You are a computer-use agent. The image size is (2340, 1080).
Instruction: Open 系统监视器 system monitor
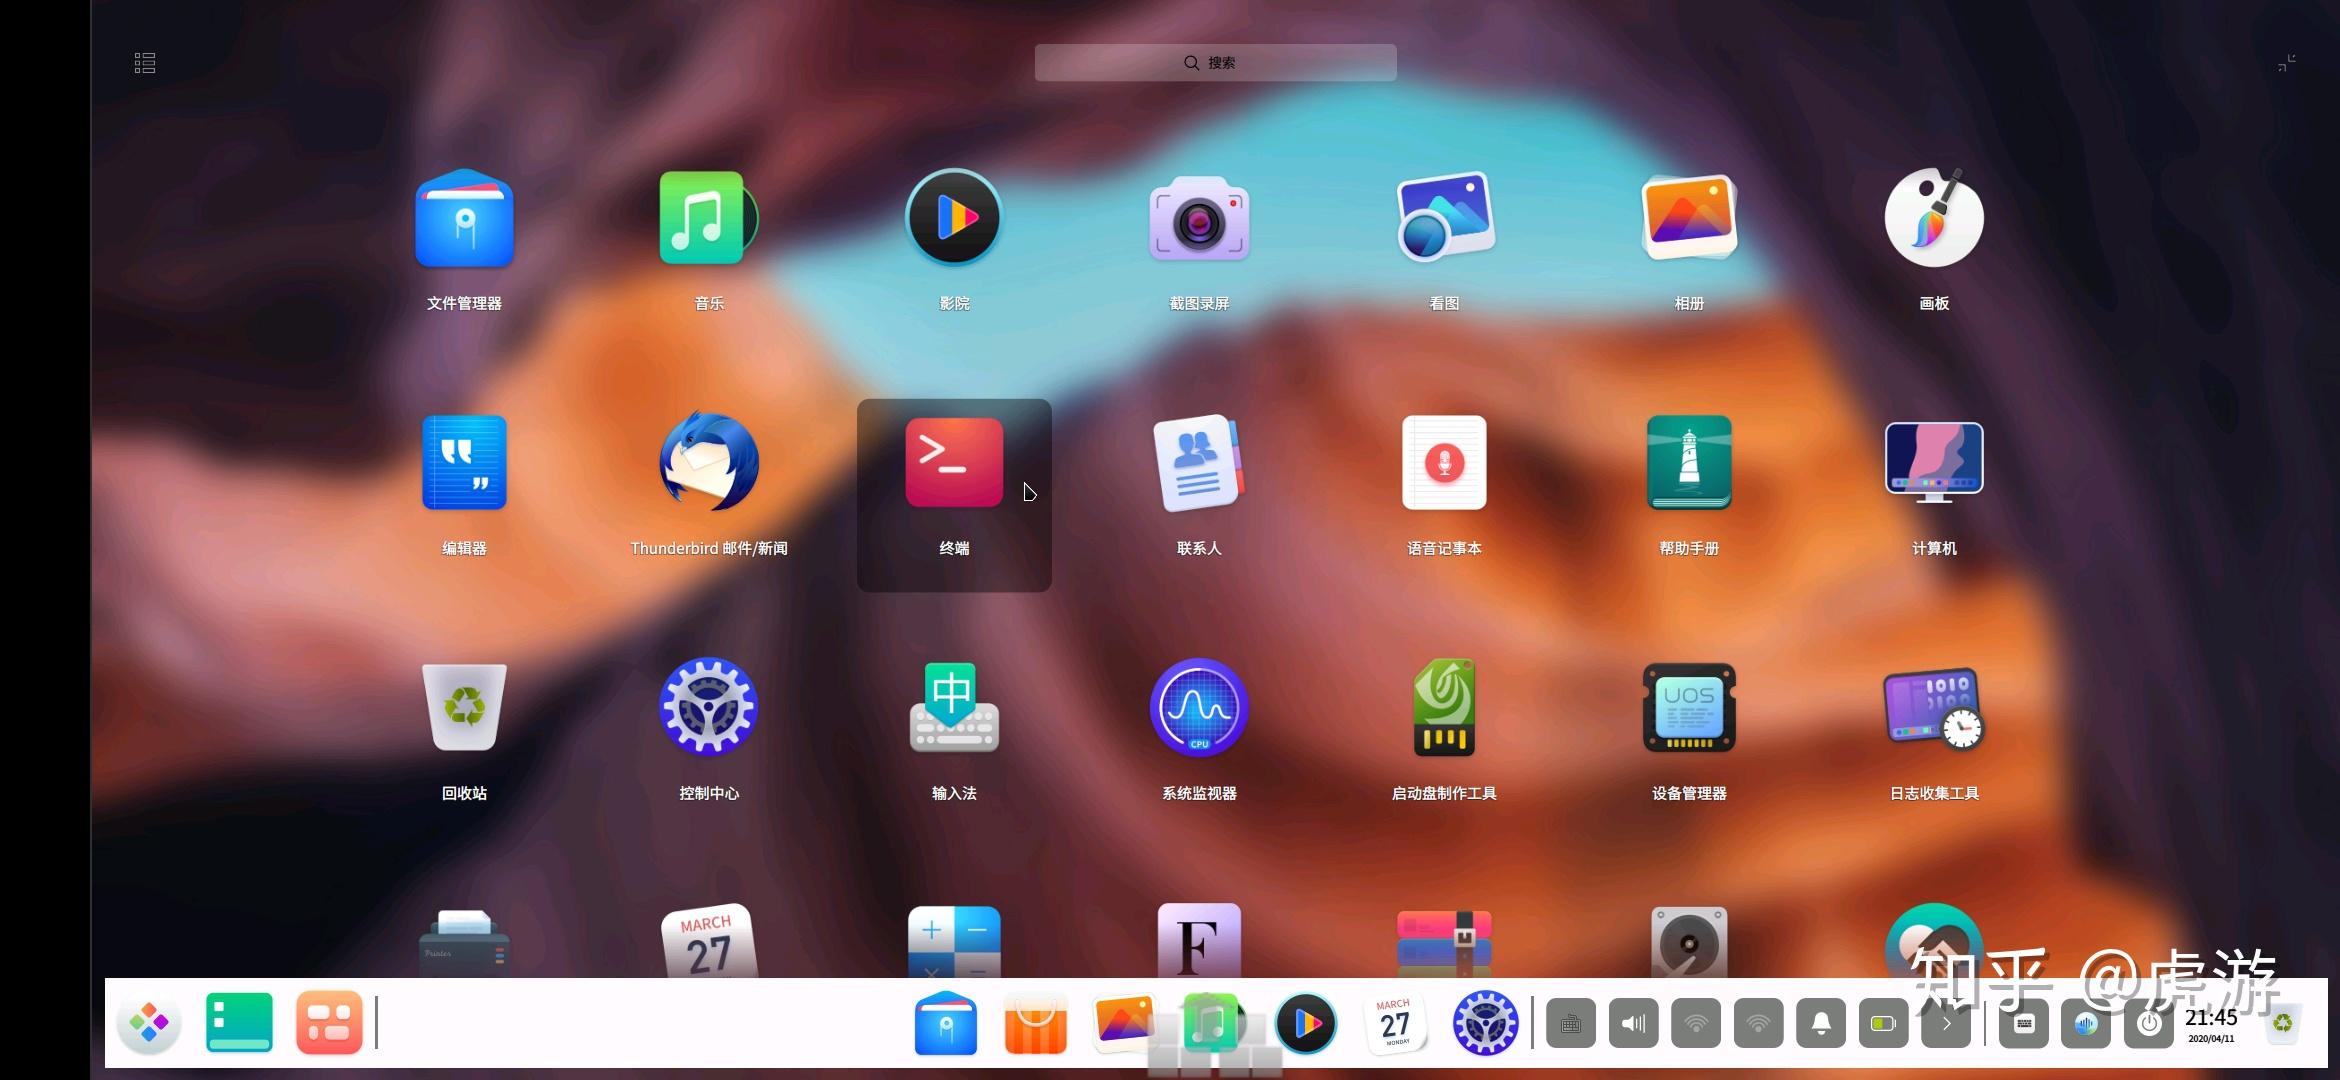(1199, 709)
